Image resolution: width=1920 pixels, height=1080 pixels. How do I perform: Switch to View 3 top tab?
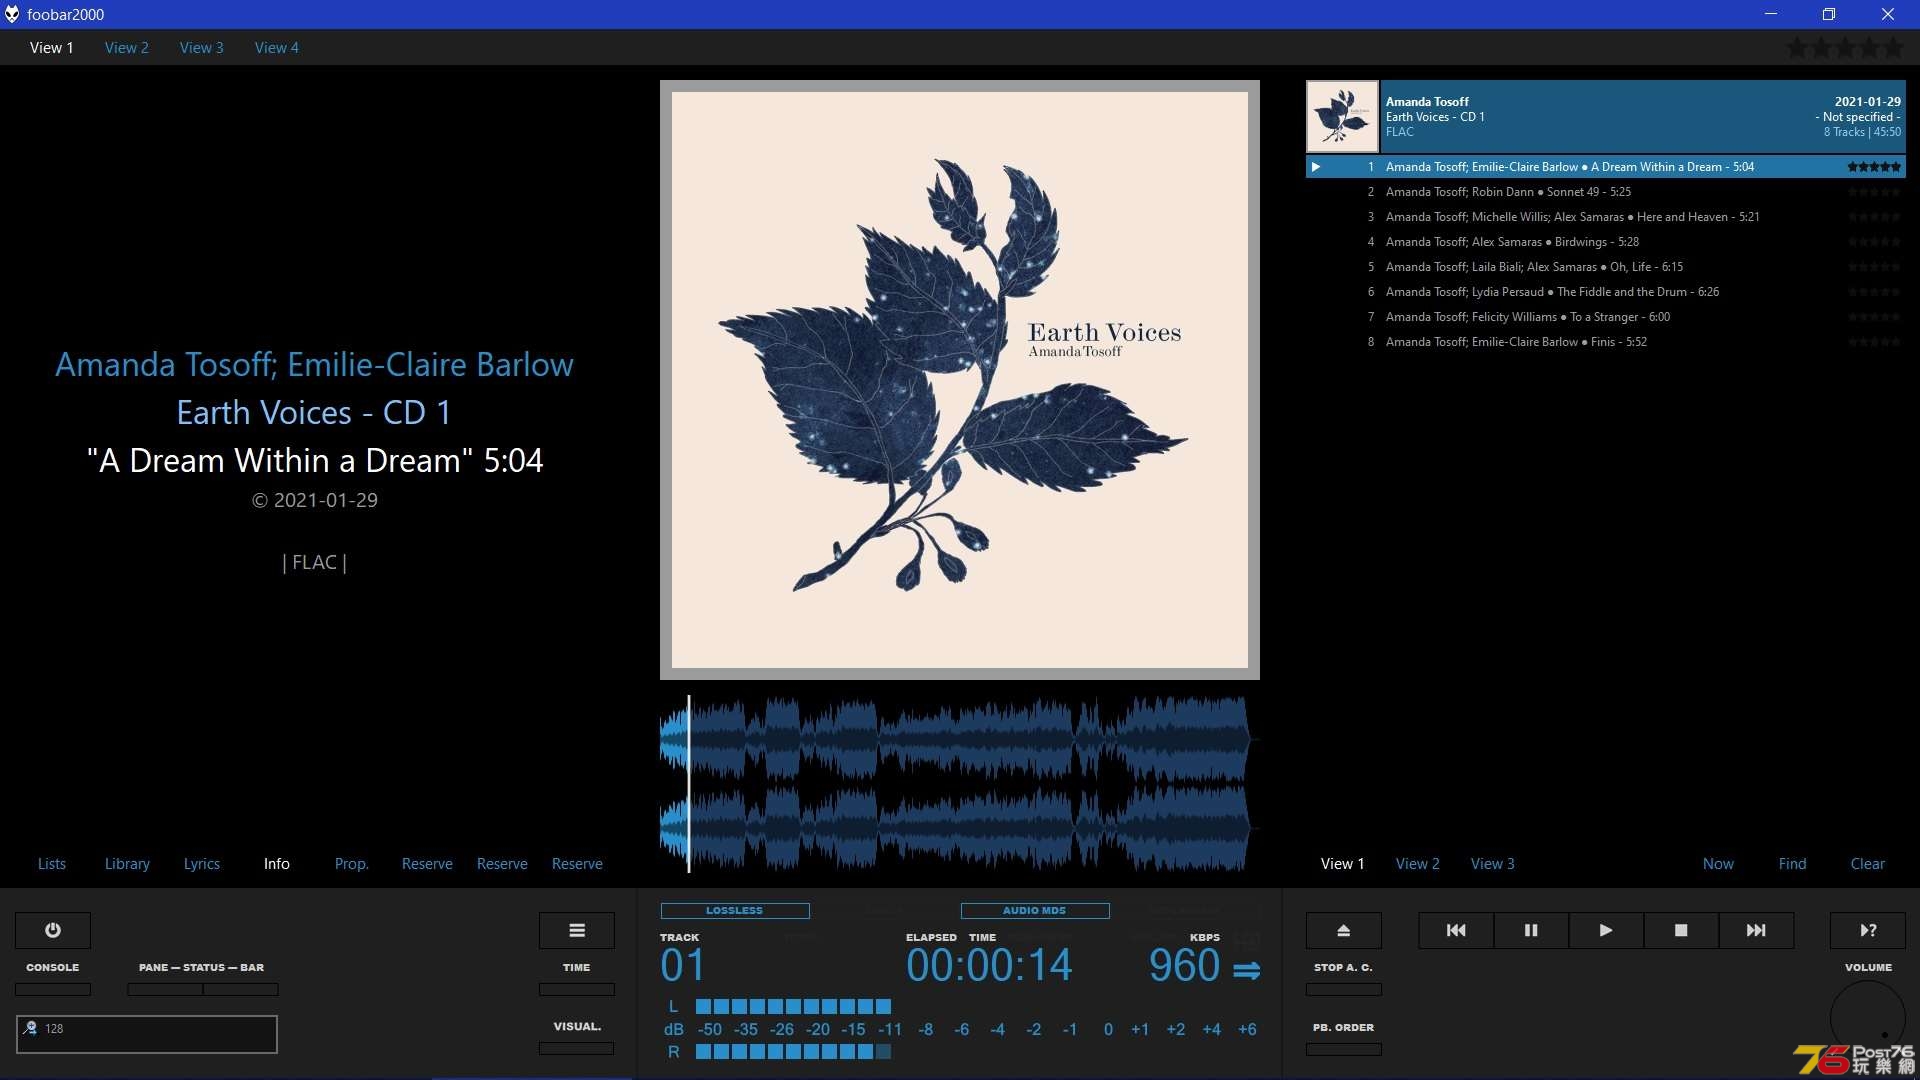pyautogui.click(x=202, y=47)
